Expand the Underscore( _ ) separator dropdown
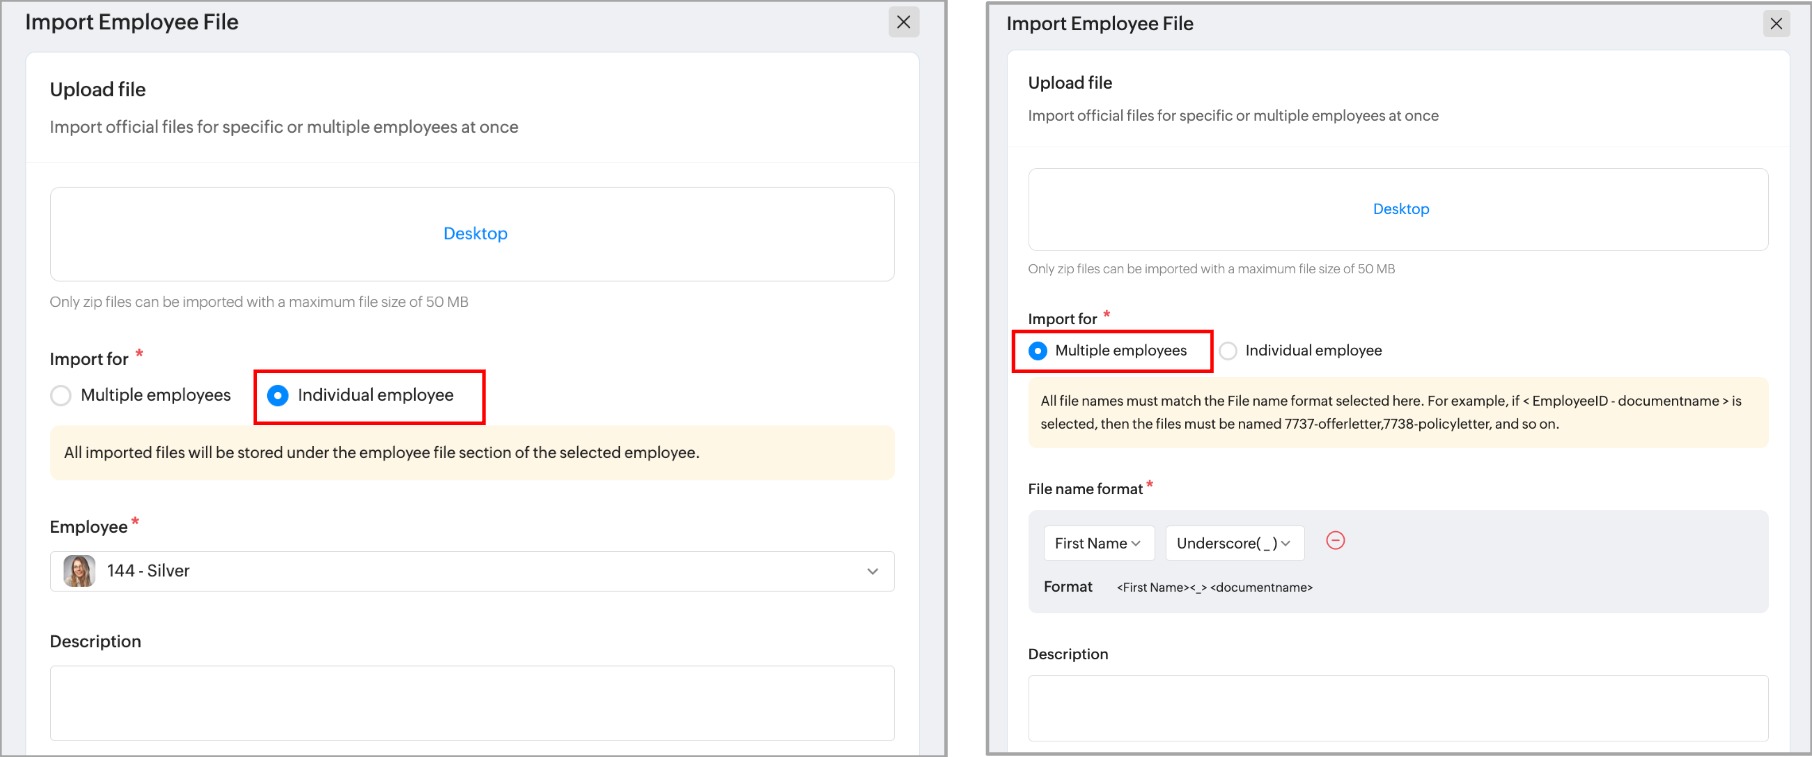Image resolution: width=1812 pixels, height=757 pixels. [1233, 543]
